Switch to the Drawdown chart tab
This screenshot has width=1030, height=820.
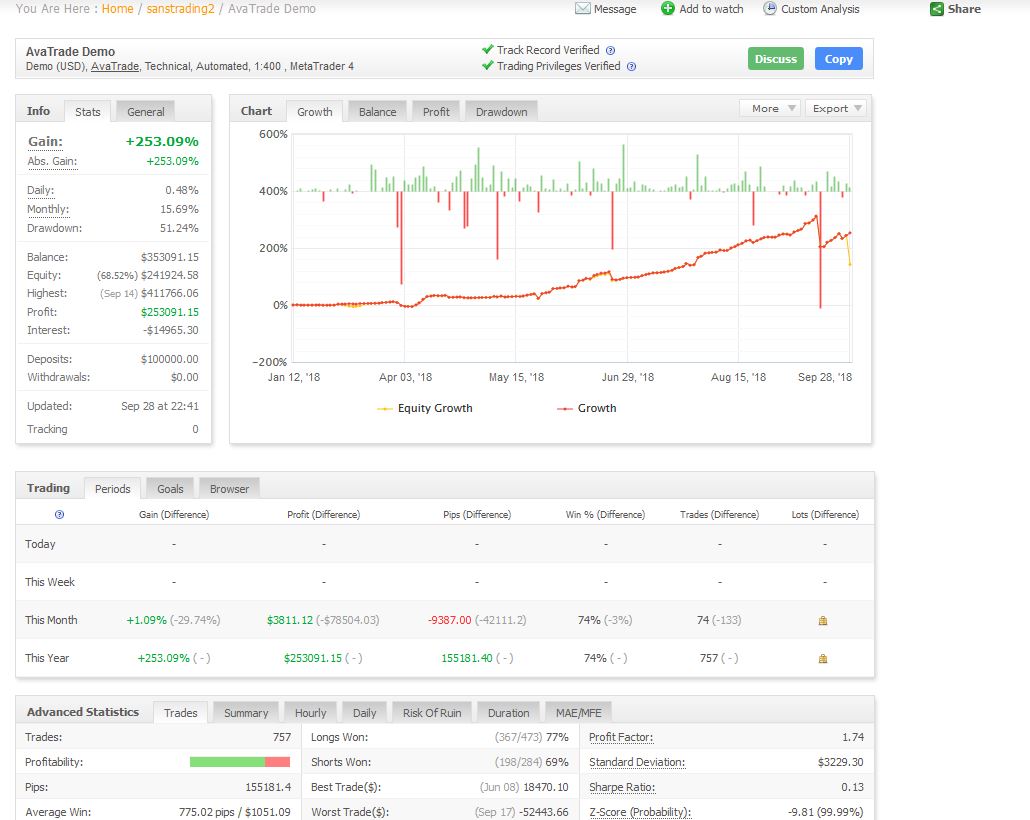pos(501,112)
